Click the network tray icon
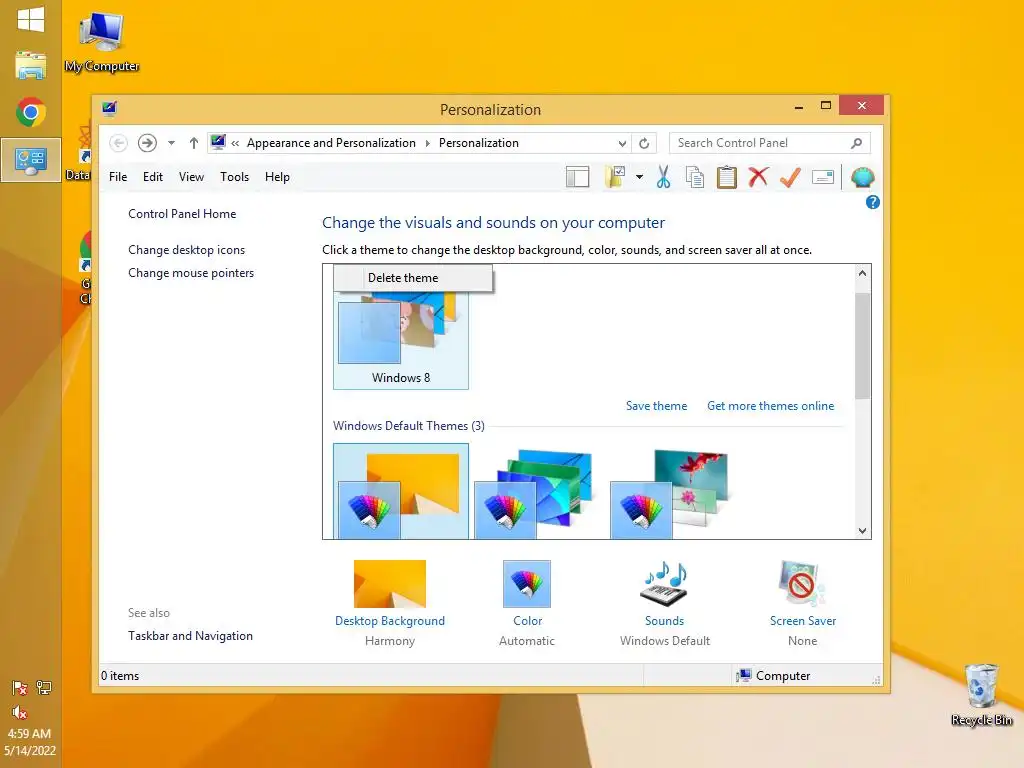Image resolution: width=1024 pixels, height=768 pixels. (x=44, y=688)
